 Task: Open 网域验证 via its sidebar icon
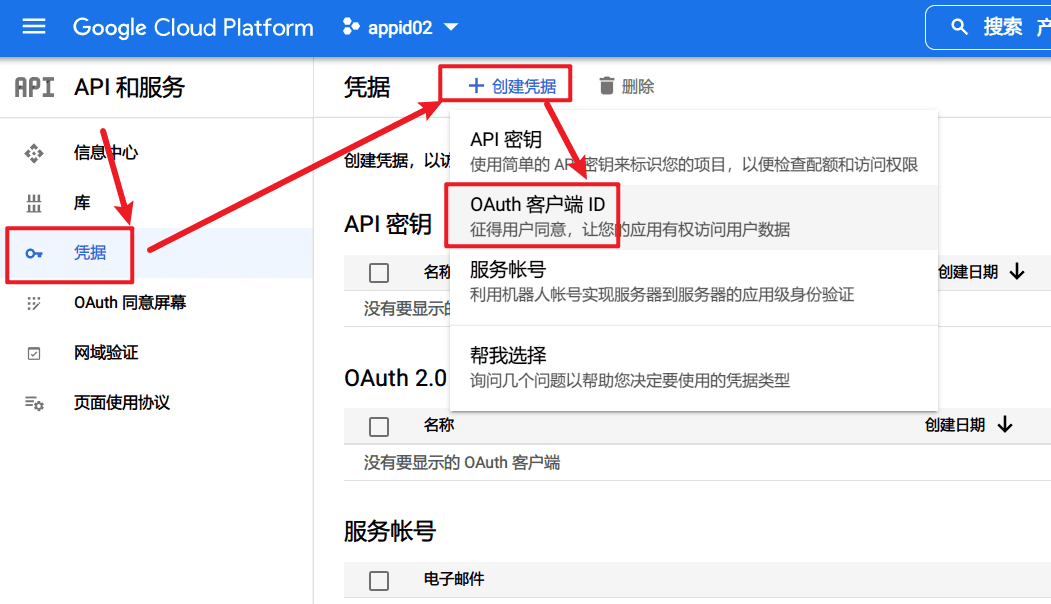[34, 353]
